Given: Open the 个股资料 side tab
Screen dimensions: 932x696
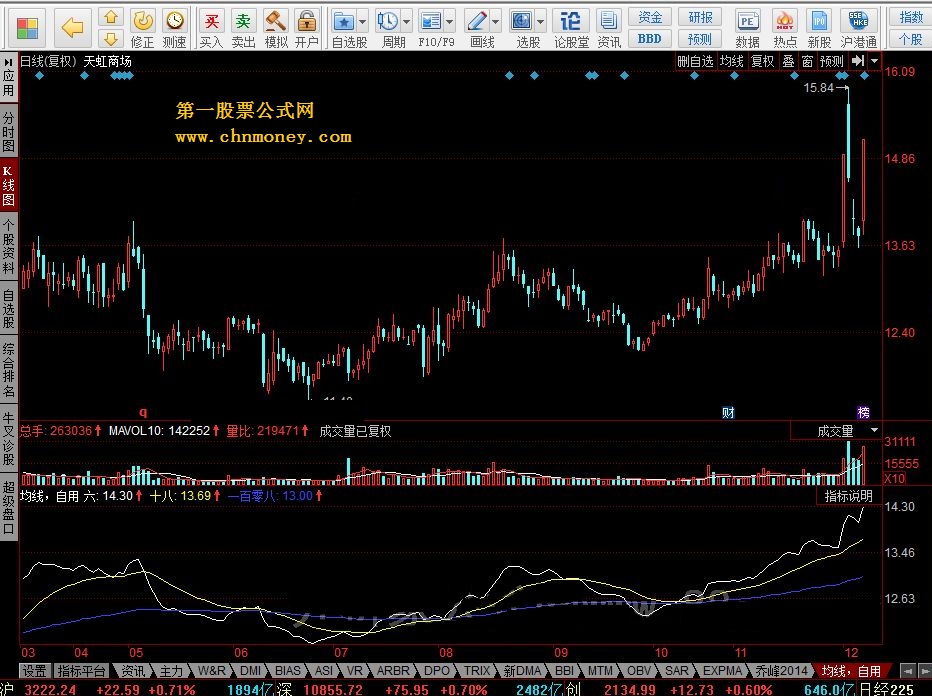Looking at the screenshot, I should [x=8, y=247].
